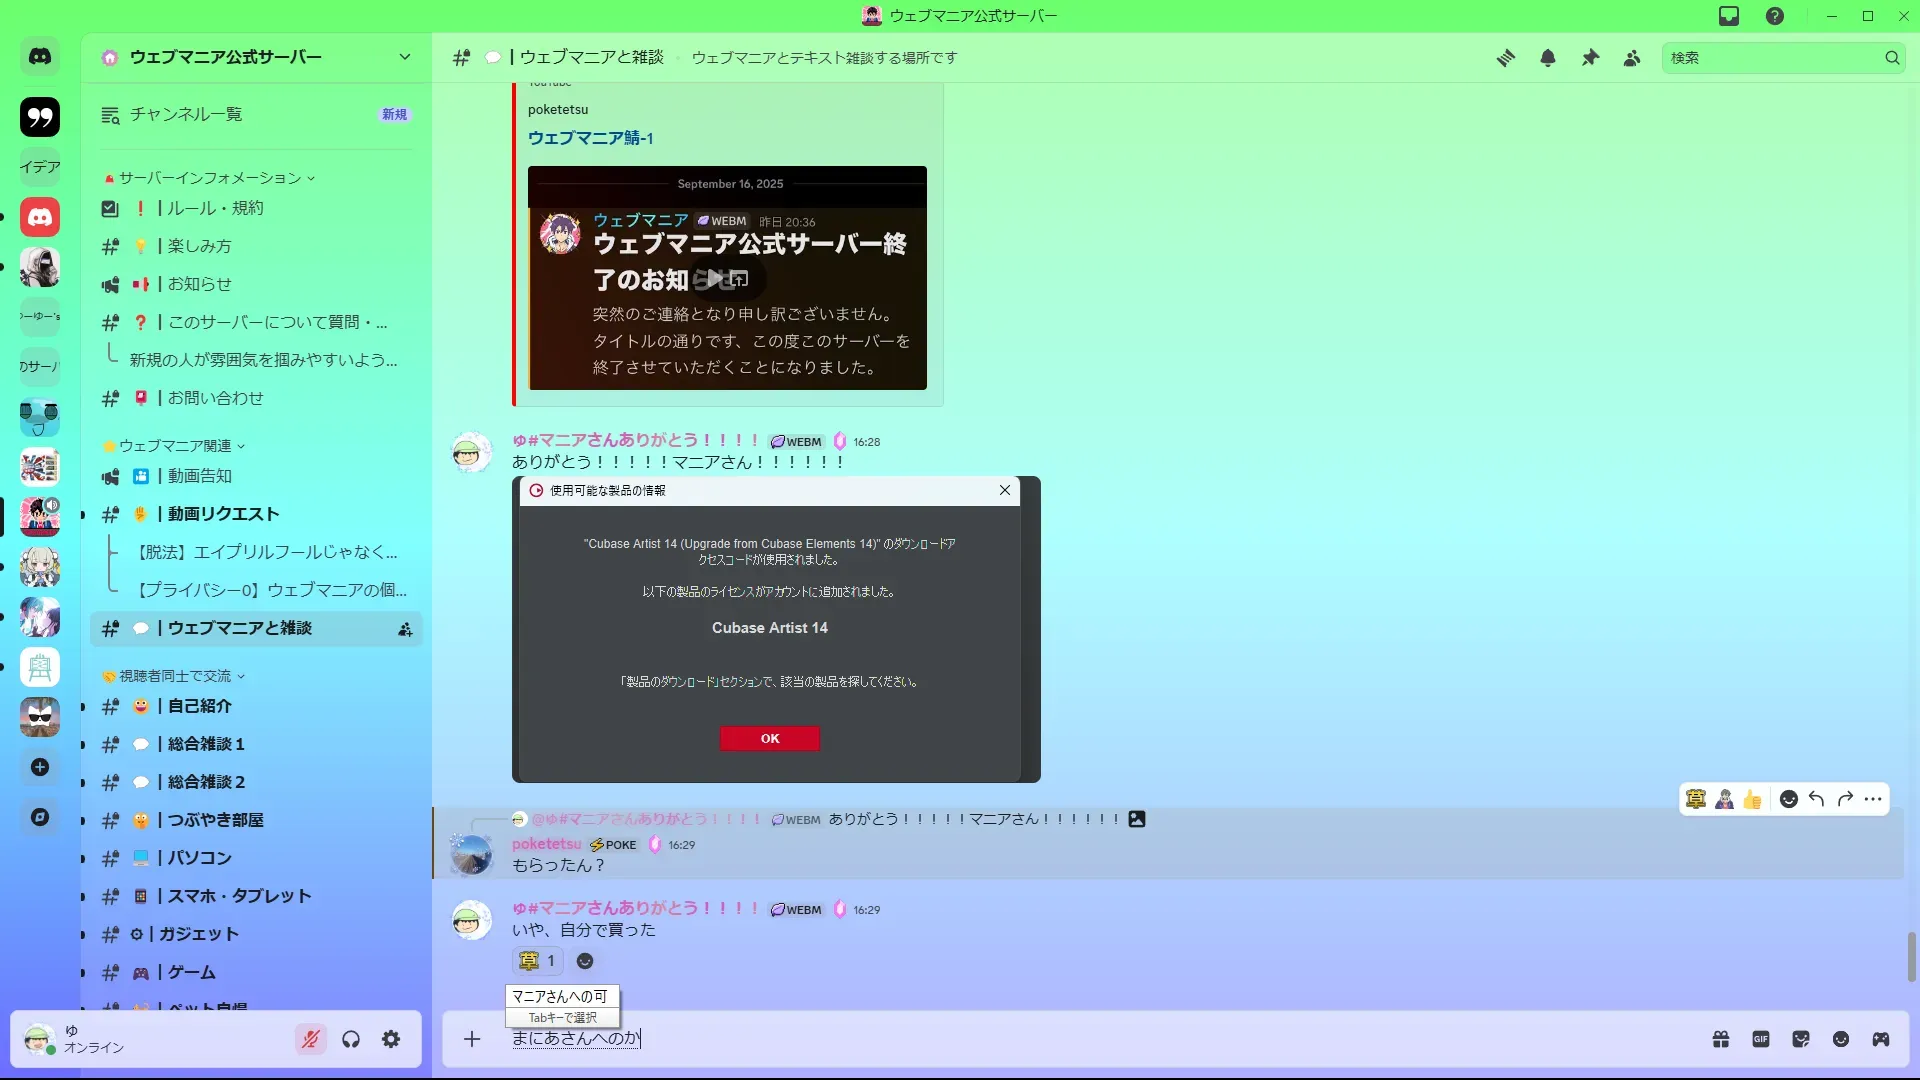Image resolution: width=1920 pixels, height=1080 pixels.
Task: Click the notification bell icon
Action: coord(1548,58)
